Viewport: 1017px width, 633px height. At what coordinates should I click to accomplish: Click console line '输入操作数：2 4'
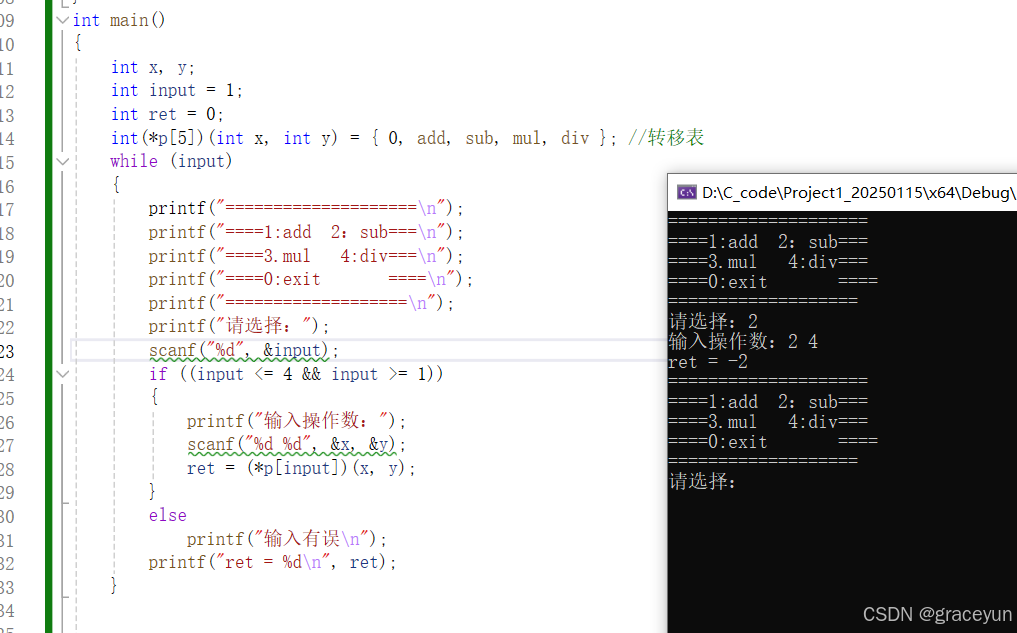pos(743,341)
